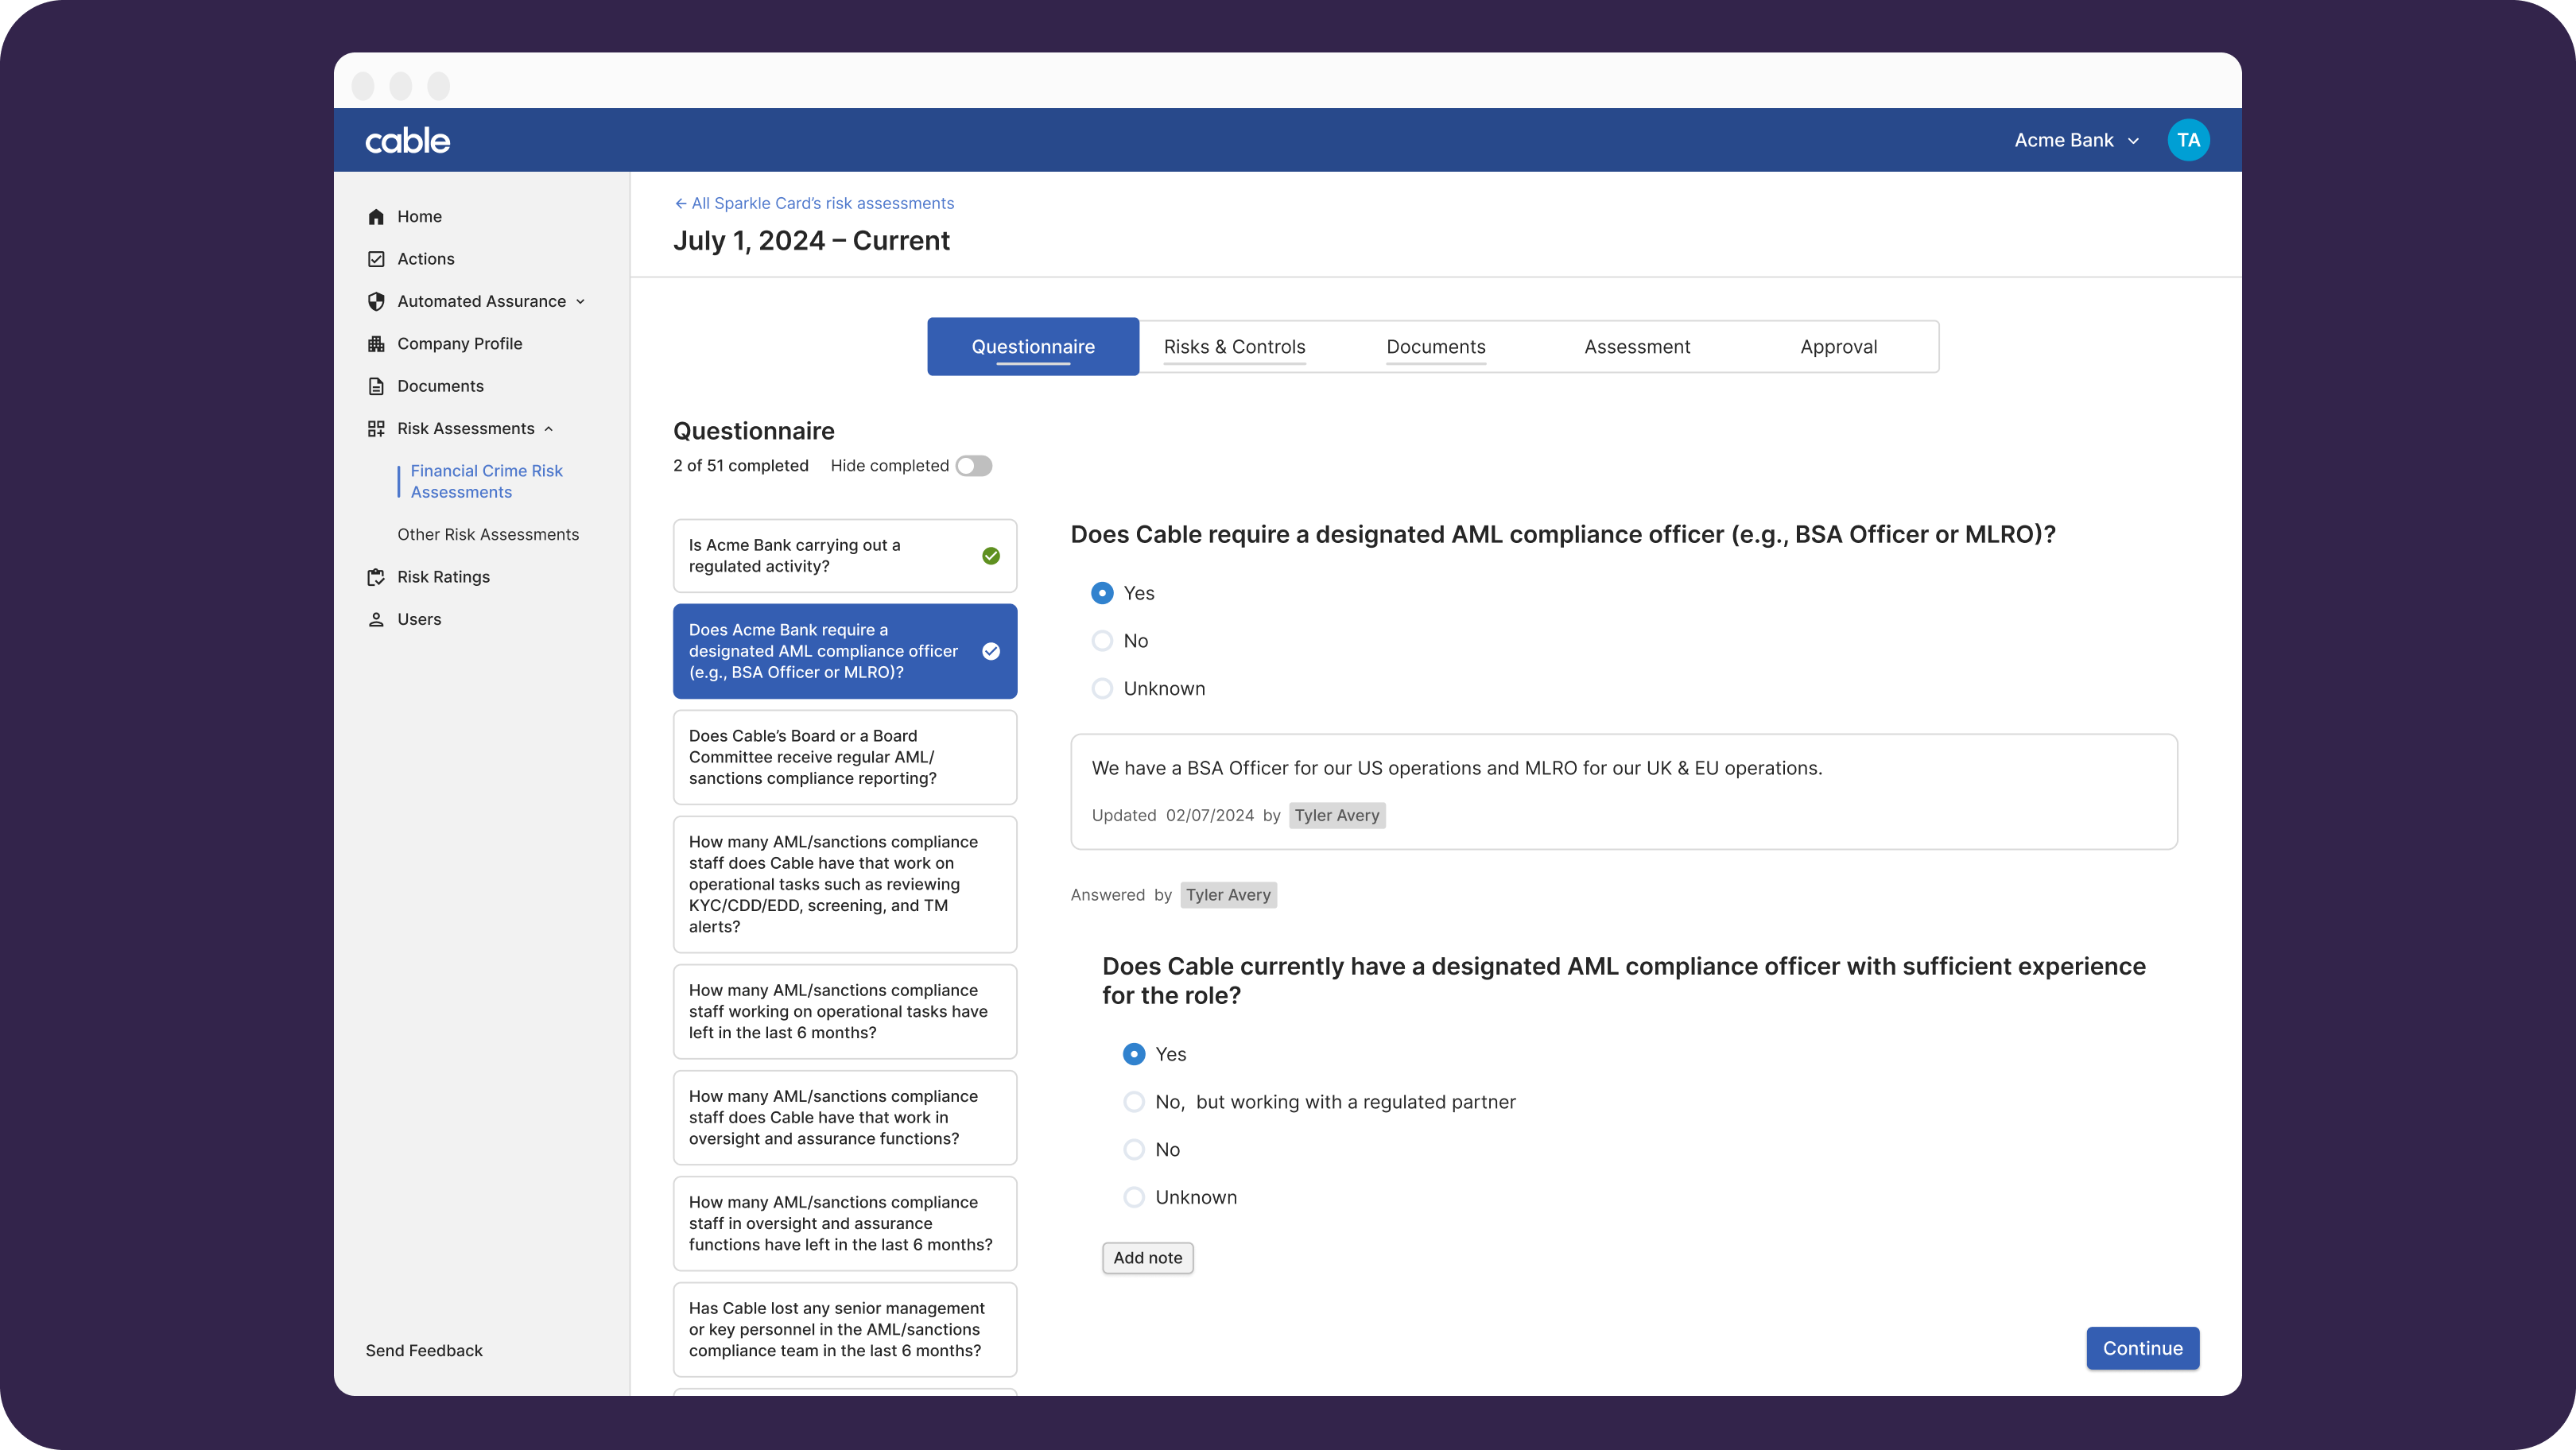2576x1450 pixels.
Task: Click the Home icon in sidebar
Action: tap(376, 217)
